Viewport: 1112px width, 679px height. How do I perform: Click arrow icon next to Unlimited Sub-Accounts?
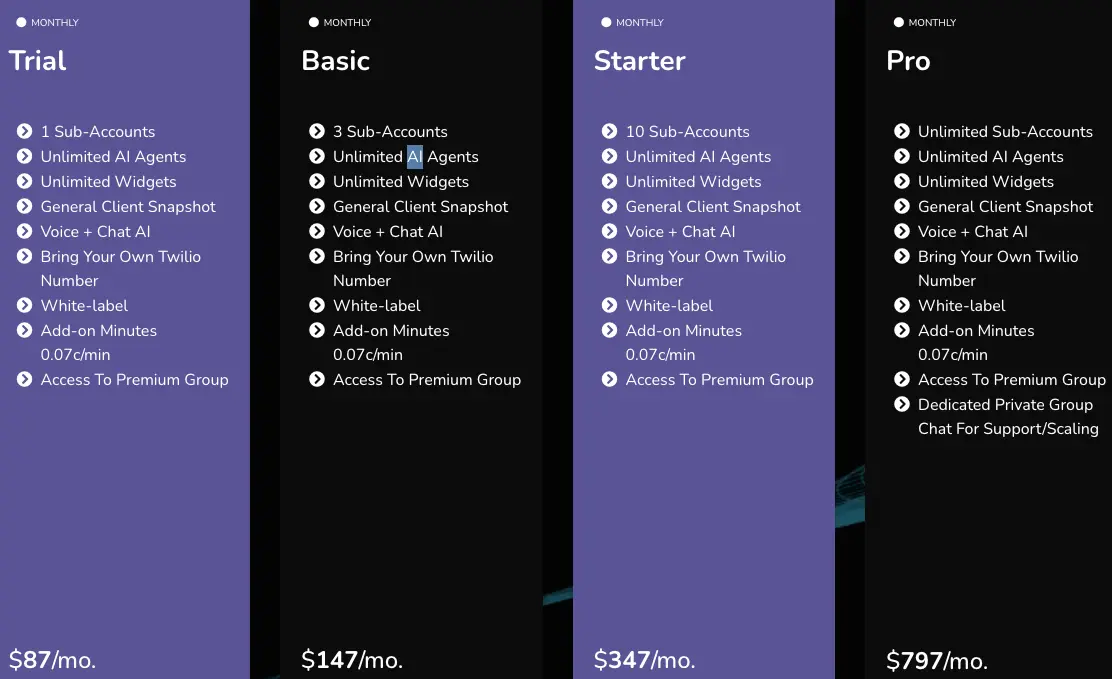[902, 131]
